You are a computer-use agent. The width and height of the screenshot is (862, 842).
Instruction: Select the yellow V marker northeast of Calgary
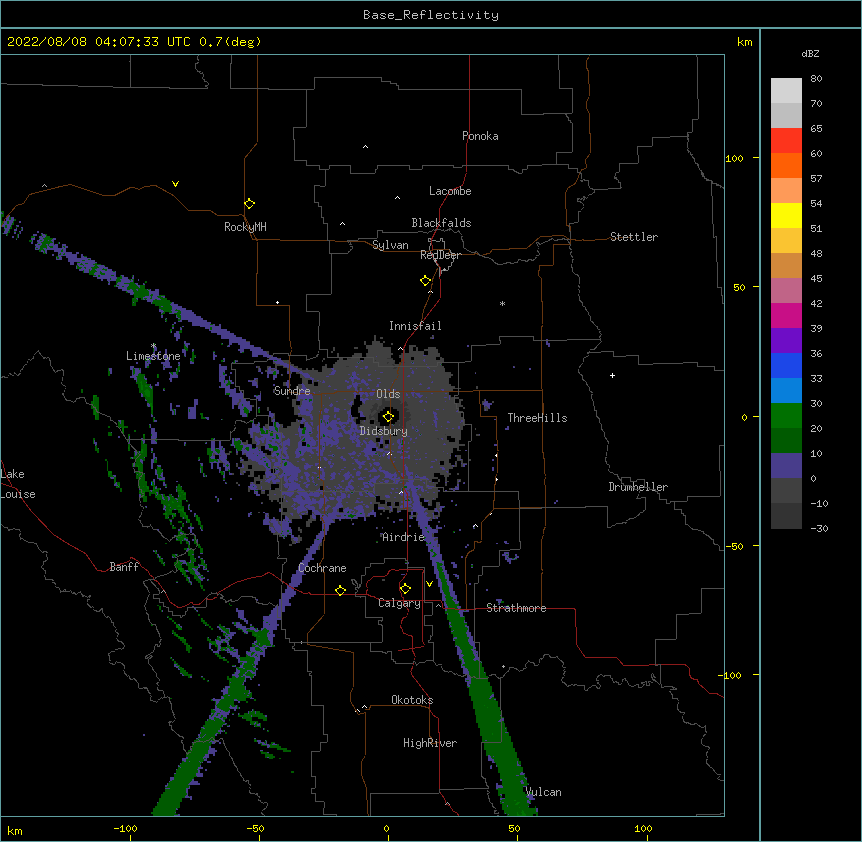(x=429, y=584)
